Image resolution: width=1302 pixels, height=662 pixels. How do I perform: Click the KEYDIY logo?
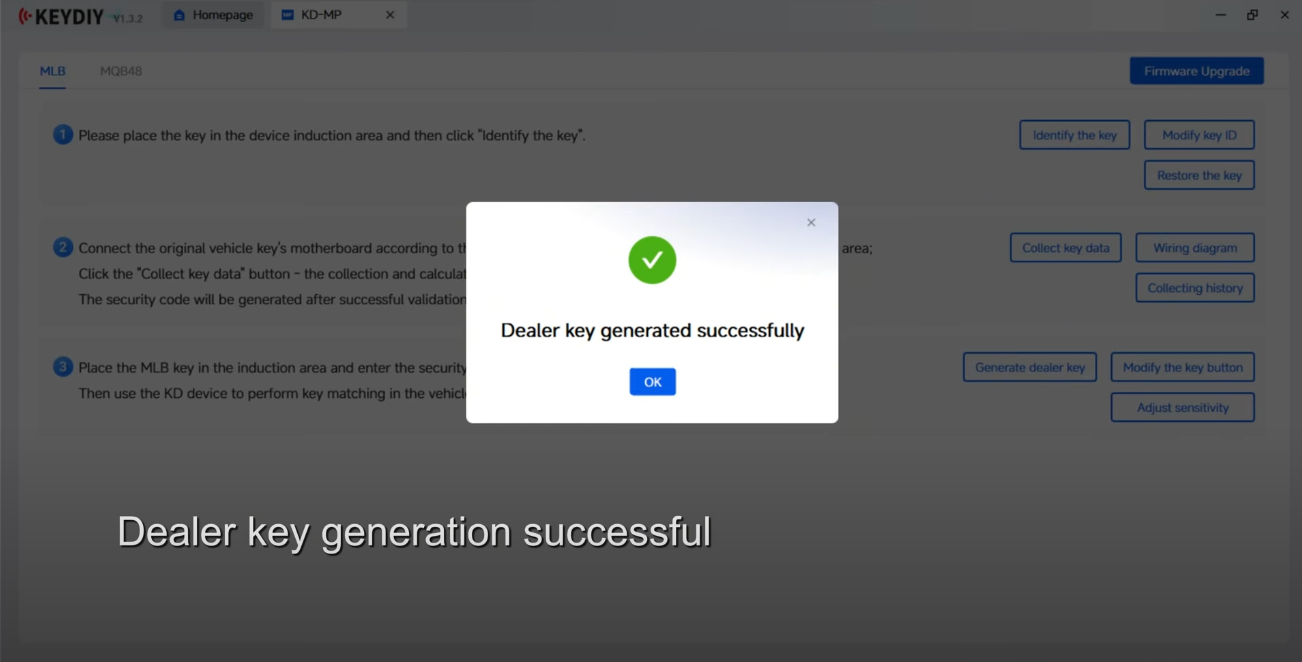(x=62, y=16)
